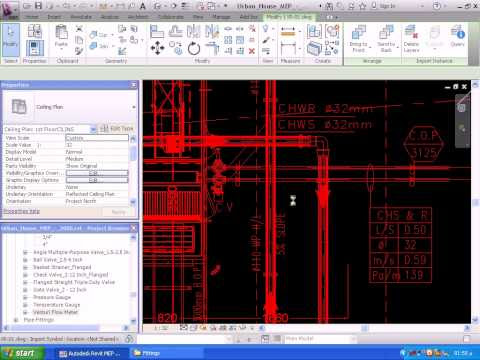
Task: Click Bring to Front icon
Action: pos(359,39)
